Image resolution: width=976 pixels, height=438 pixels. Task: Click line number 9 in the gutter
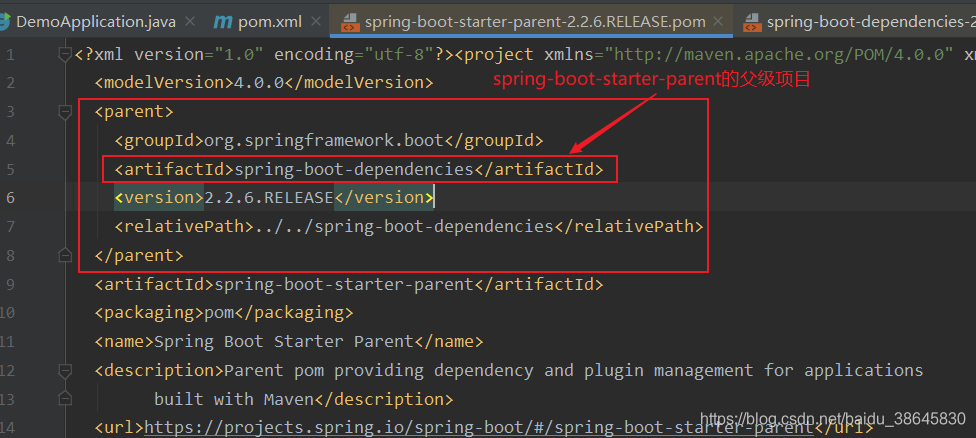tap(10, 284)
